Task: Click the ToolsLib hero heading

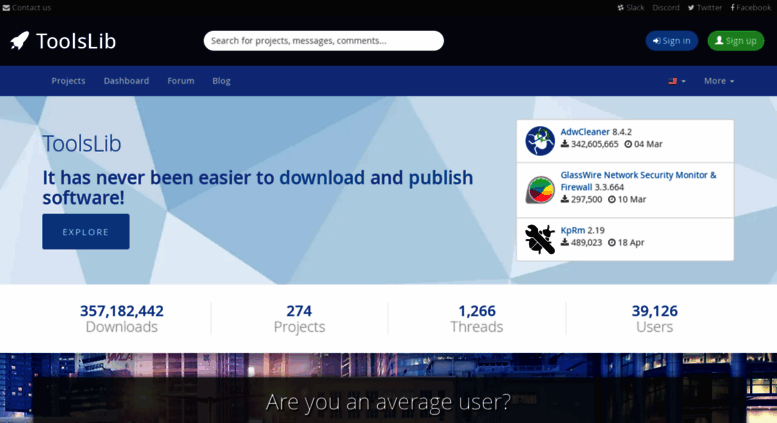Action: point(82,144)
